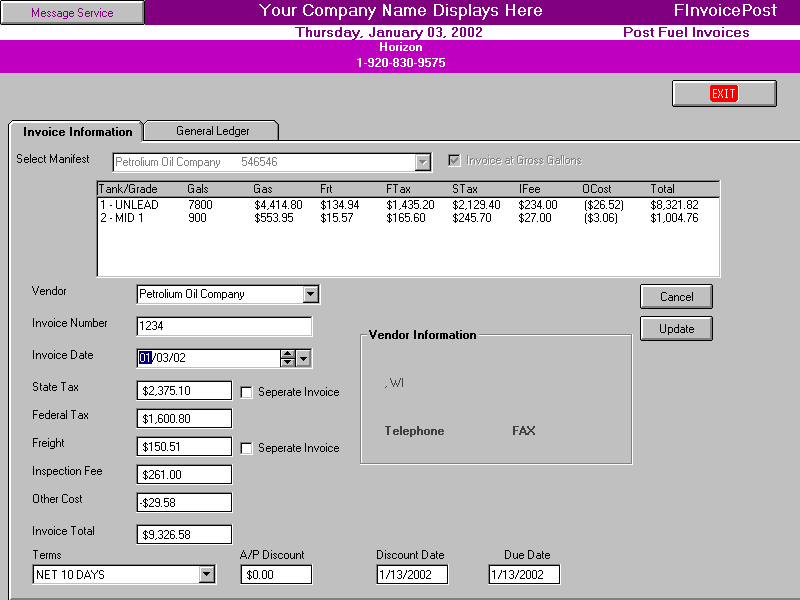Expand the Vendor dropdown list
The image size is (800, 600).
[310, 294]
